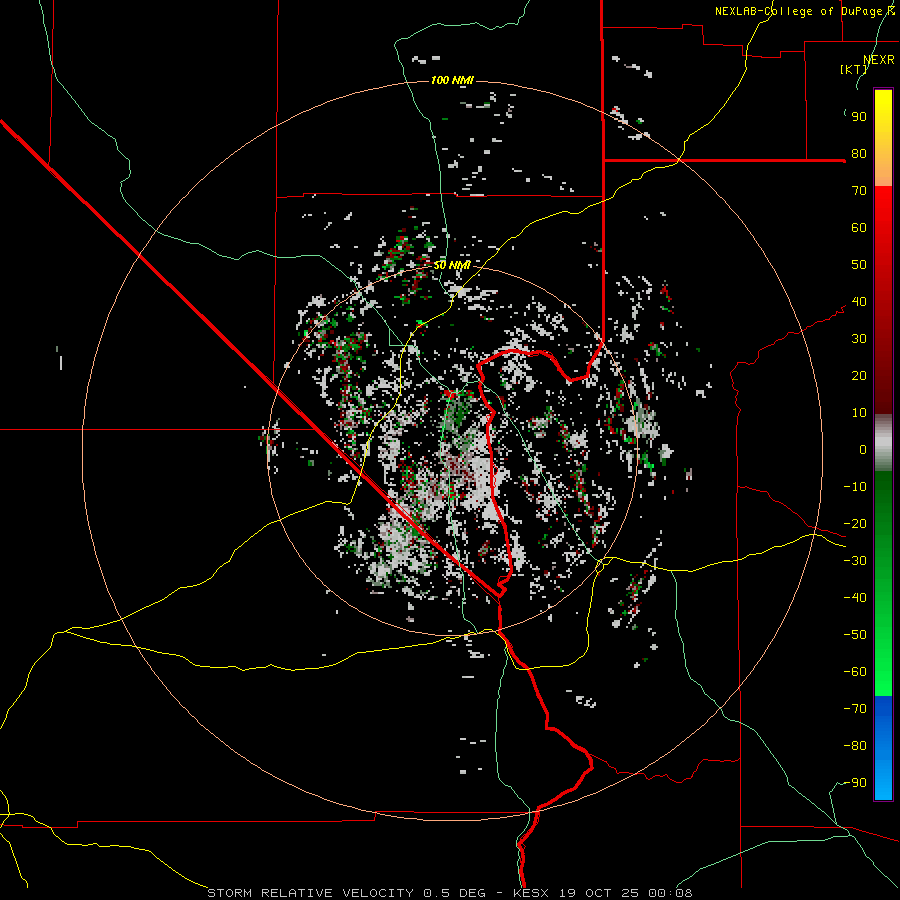
Task: Click the 100 NMI range ring label
Action: (x=452, y=80)
